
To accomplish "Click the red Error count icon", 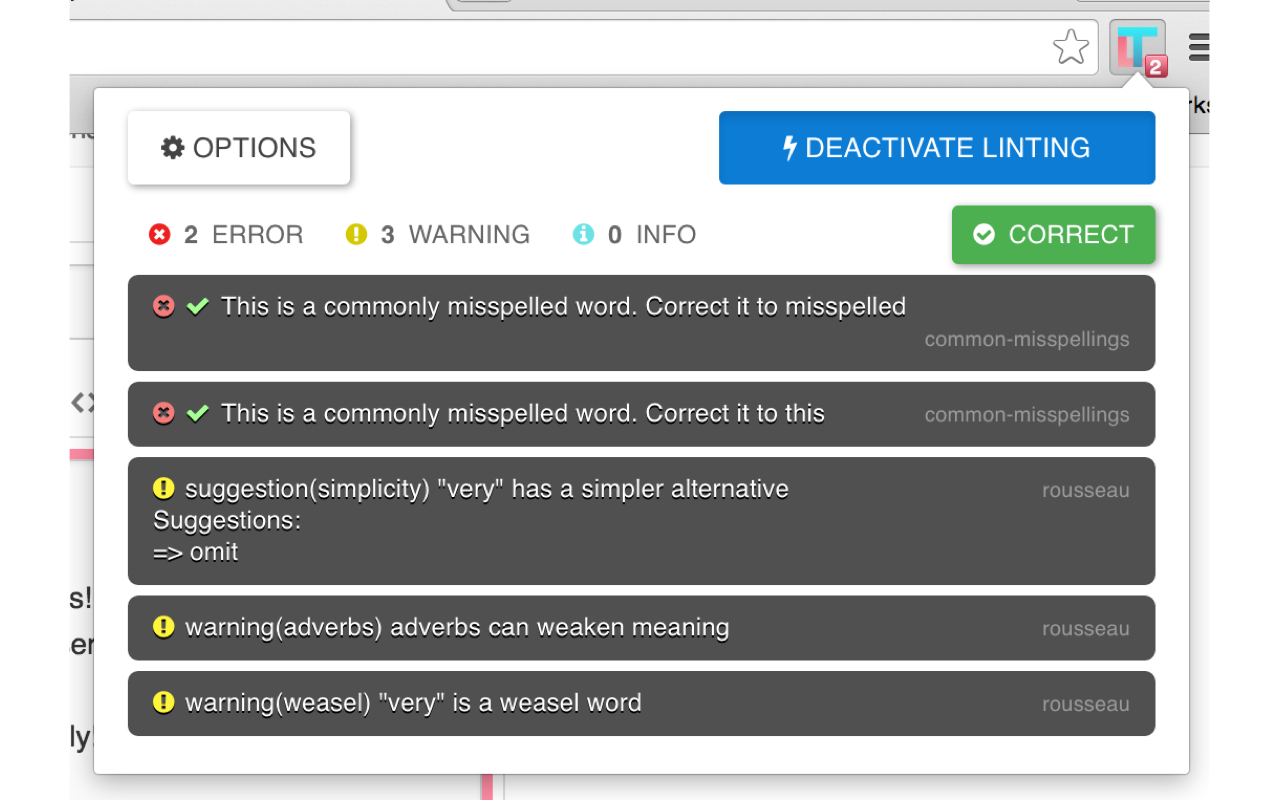I will [x=160, y=235].
